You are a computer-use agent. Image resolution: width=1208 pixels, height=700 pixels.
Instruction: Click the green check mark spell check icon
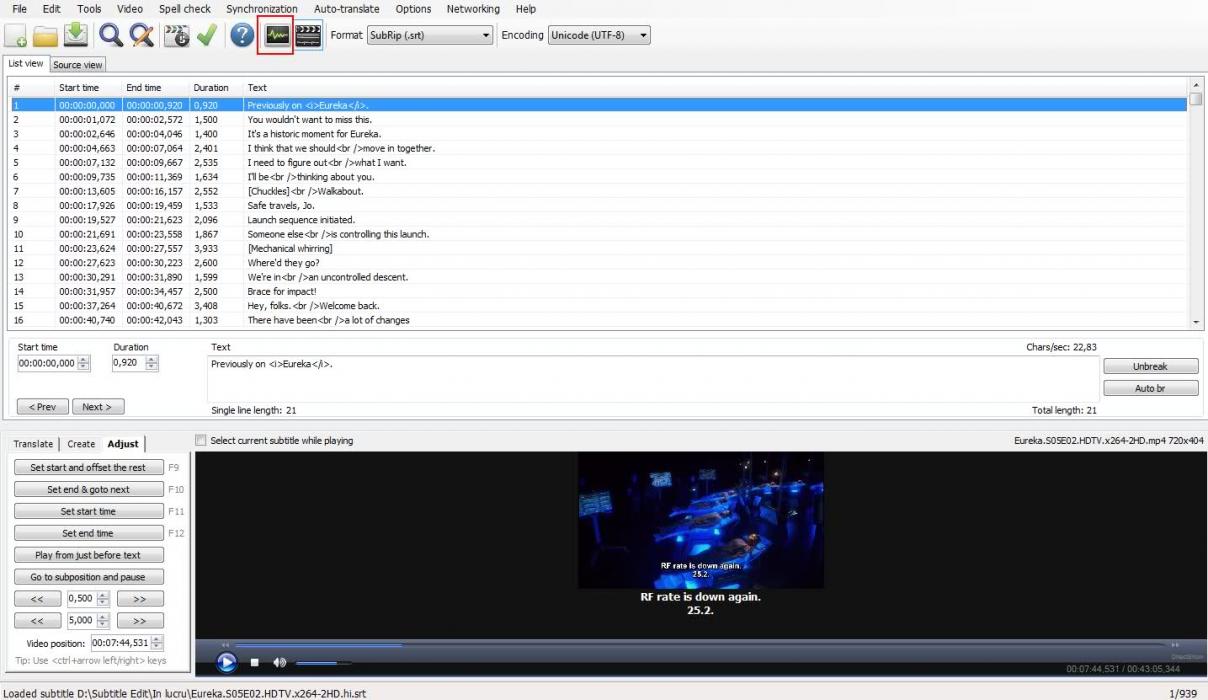point(207,36)
